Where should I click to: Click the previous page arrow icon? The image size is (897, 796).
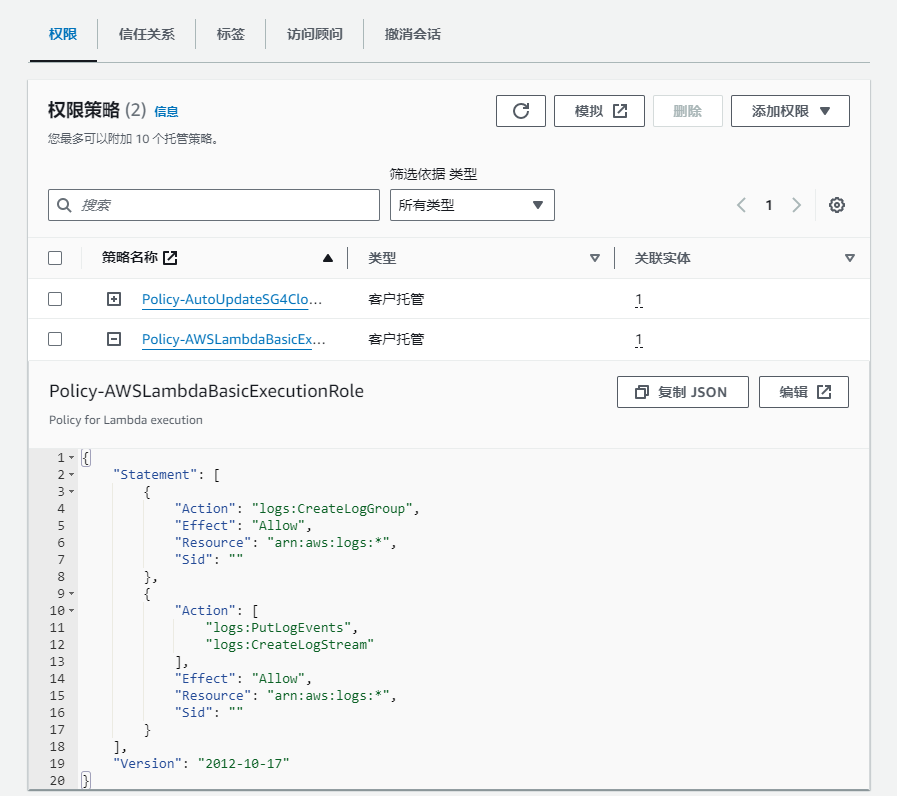coord(741,205)
